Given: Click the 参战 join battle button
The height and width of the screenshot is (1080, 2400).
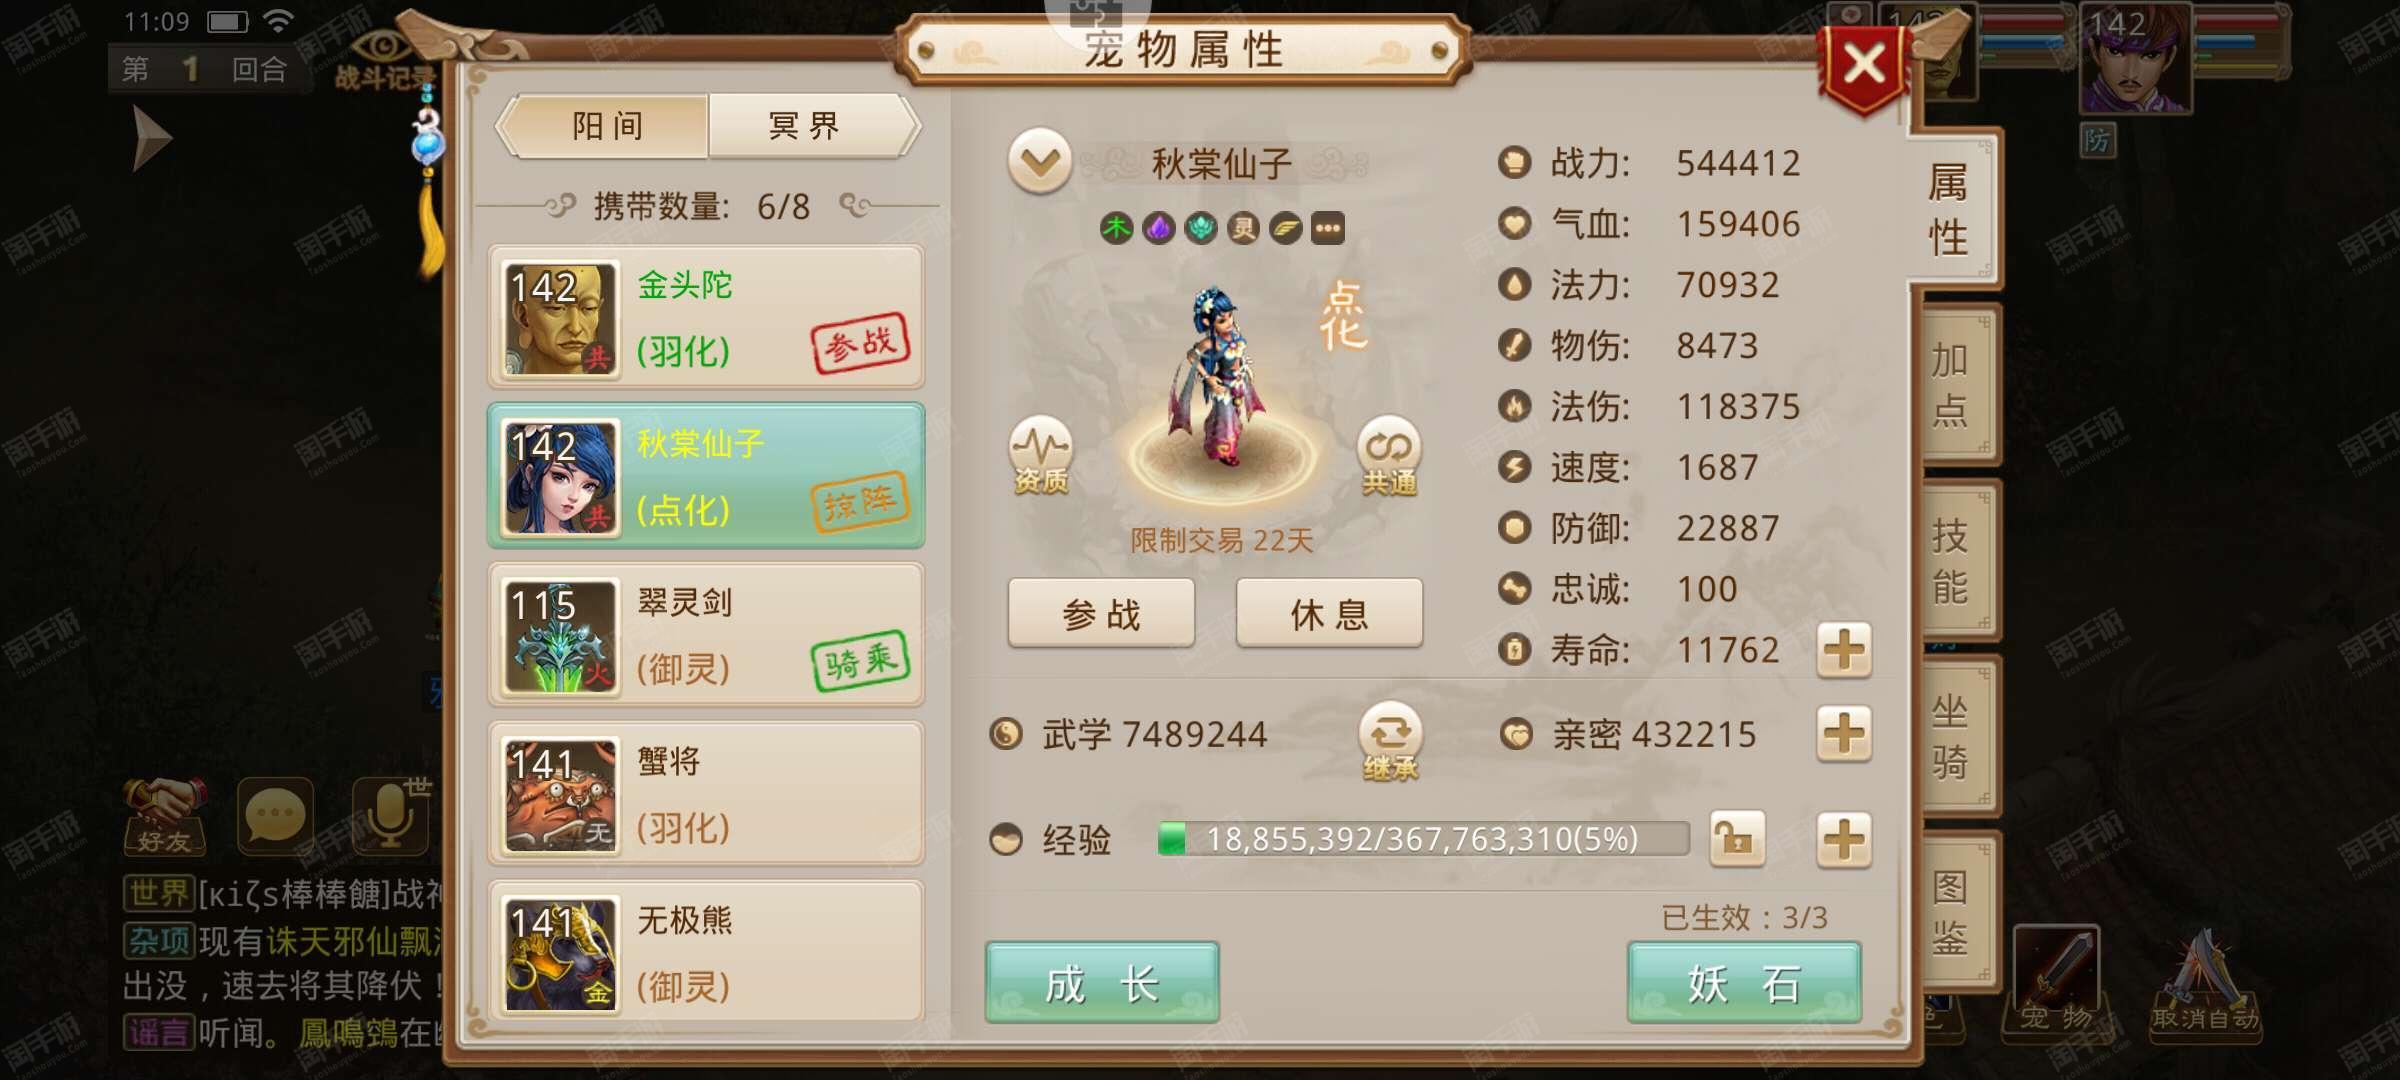Looking at the screenshot, I should click(x=1101, y=613).
